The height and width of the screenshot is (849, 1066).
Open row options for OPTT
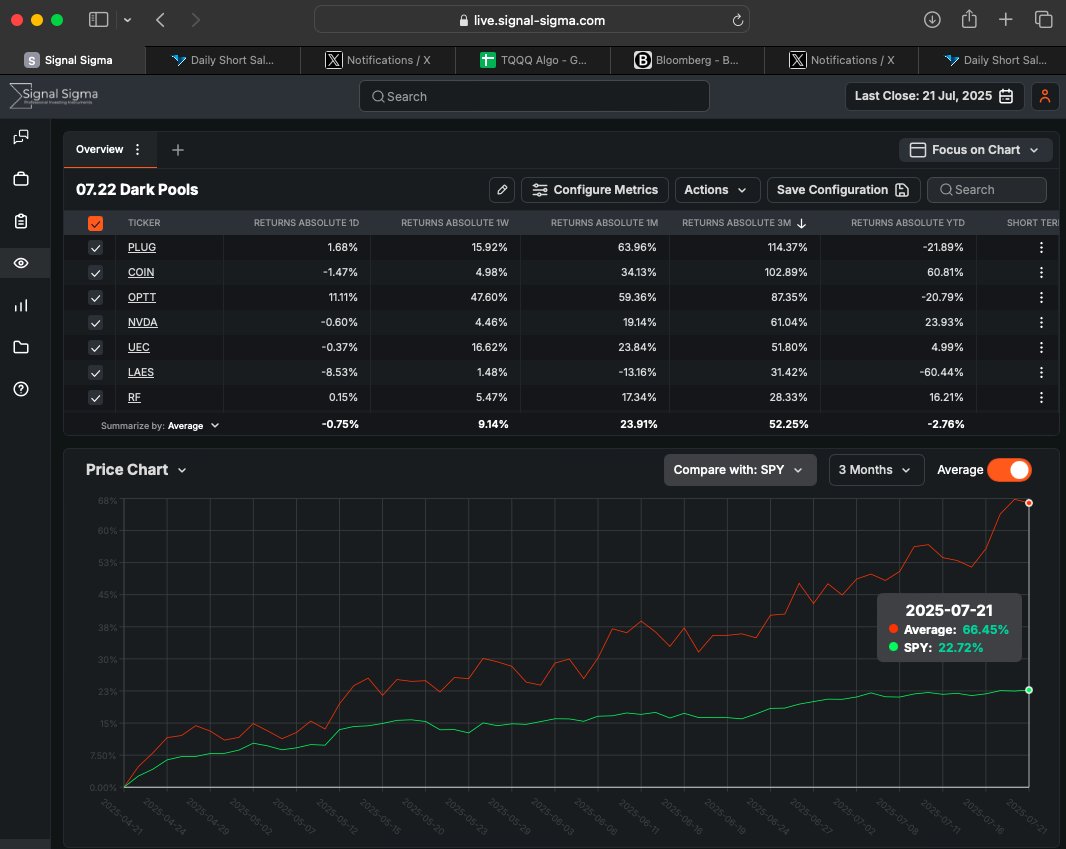click(1041, 297)
